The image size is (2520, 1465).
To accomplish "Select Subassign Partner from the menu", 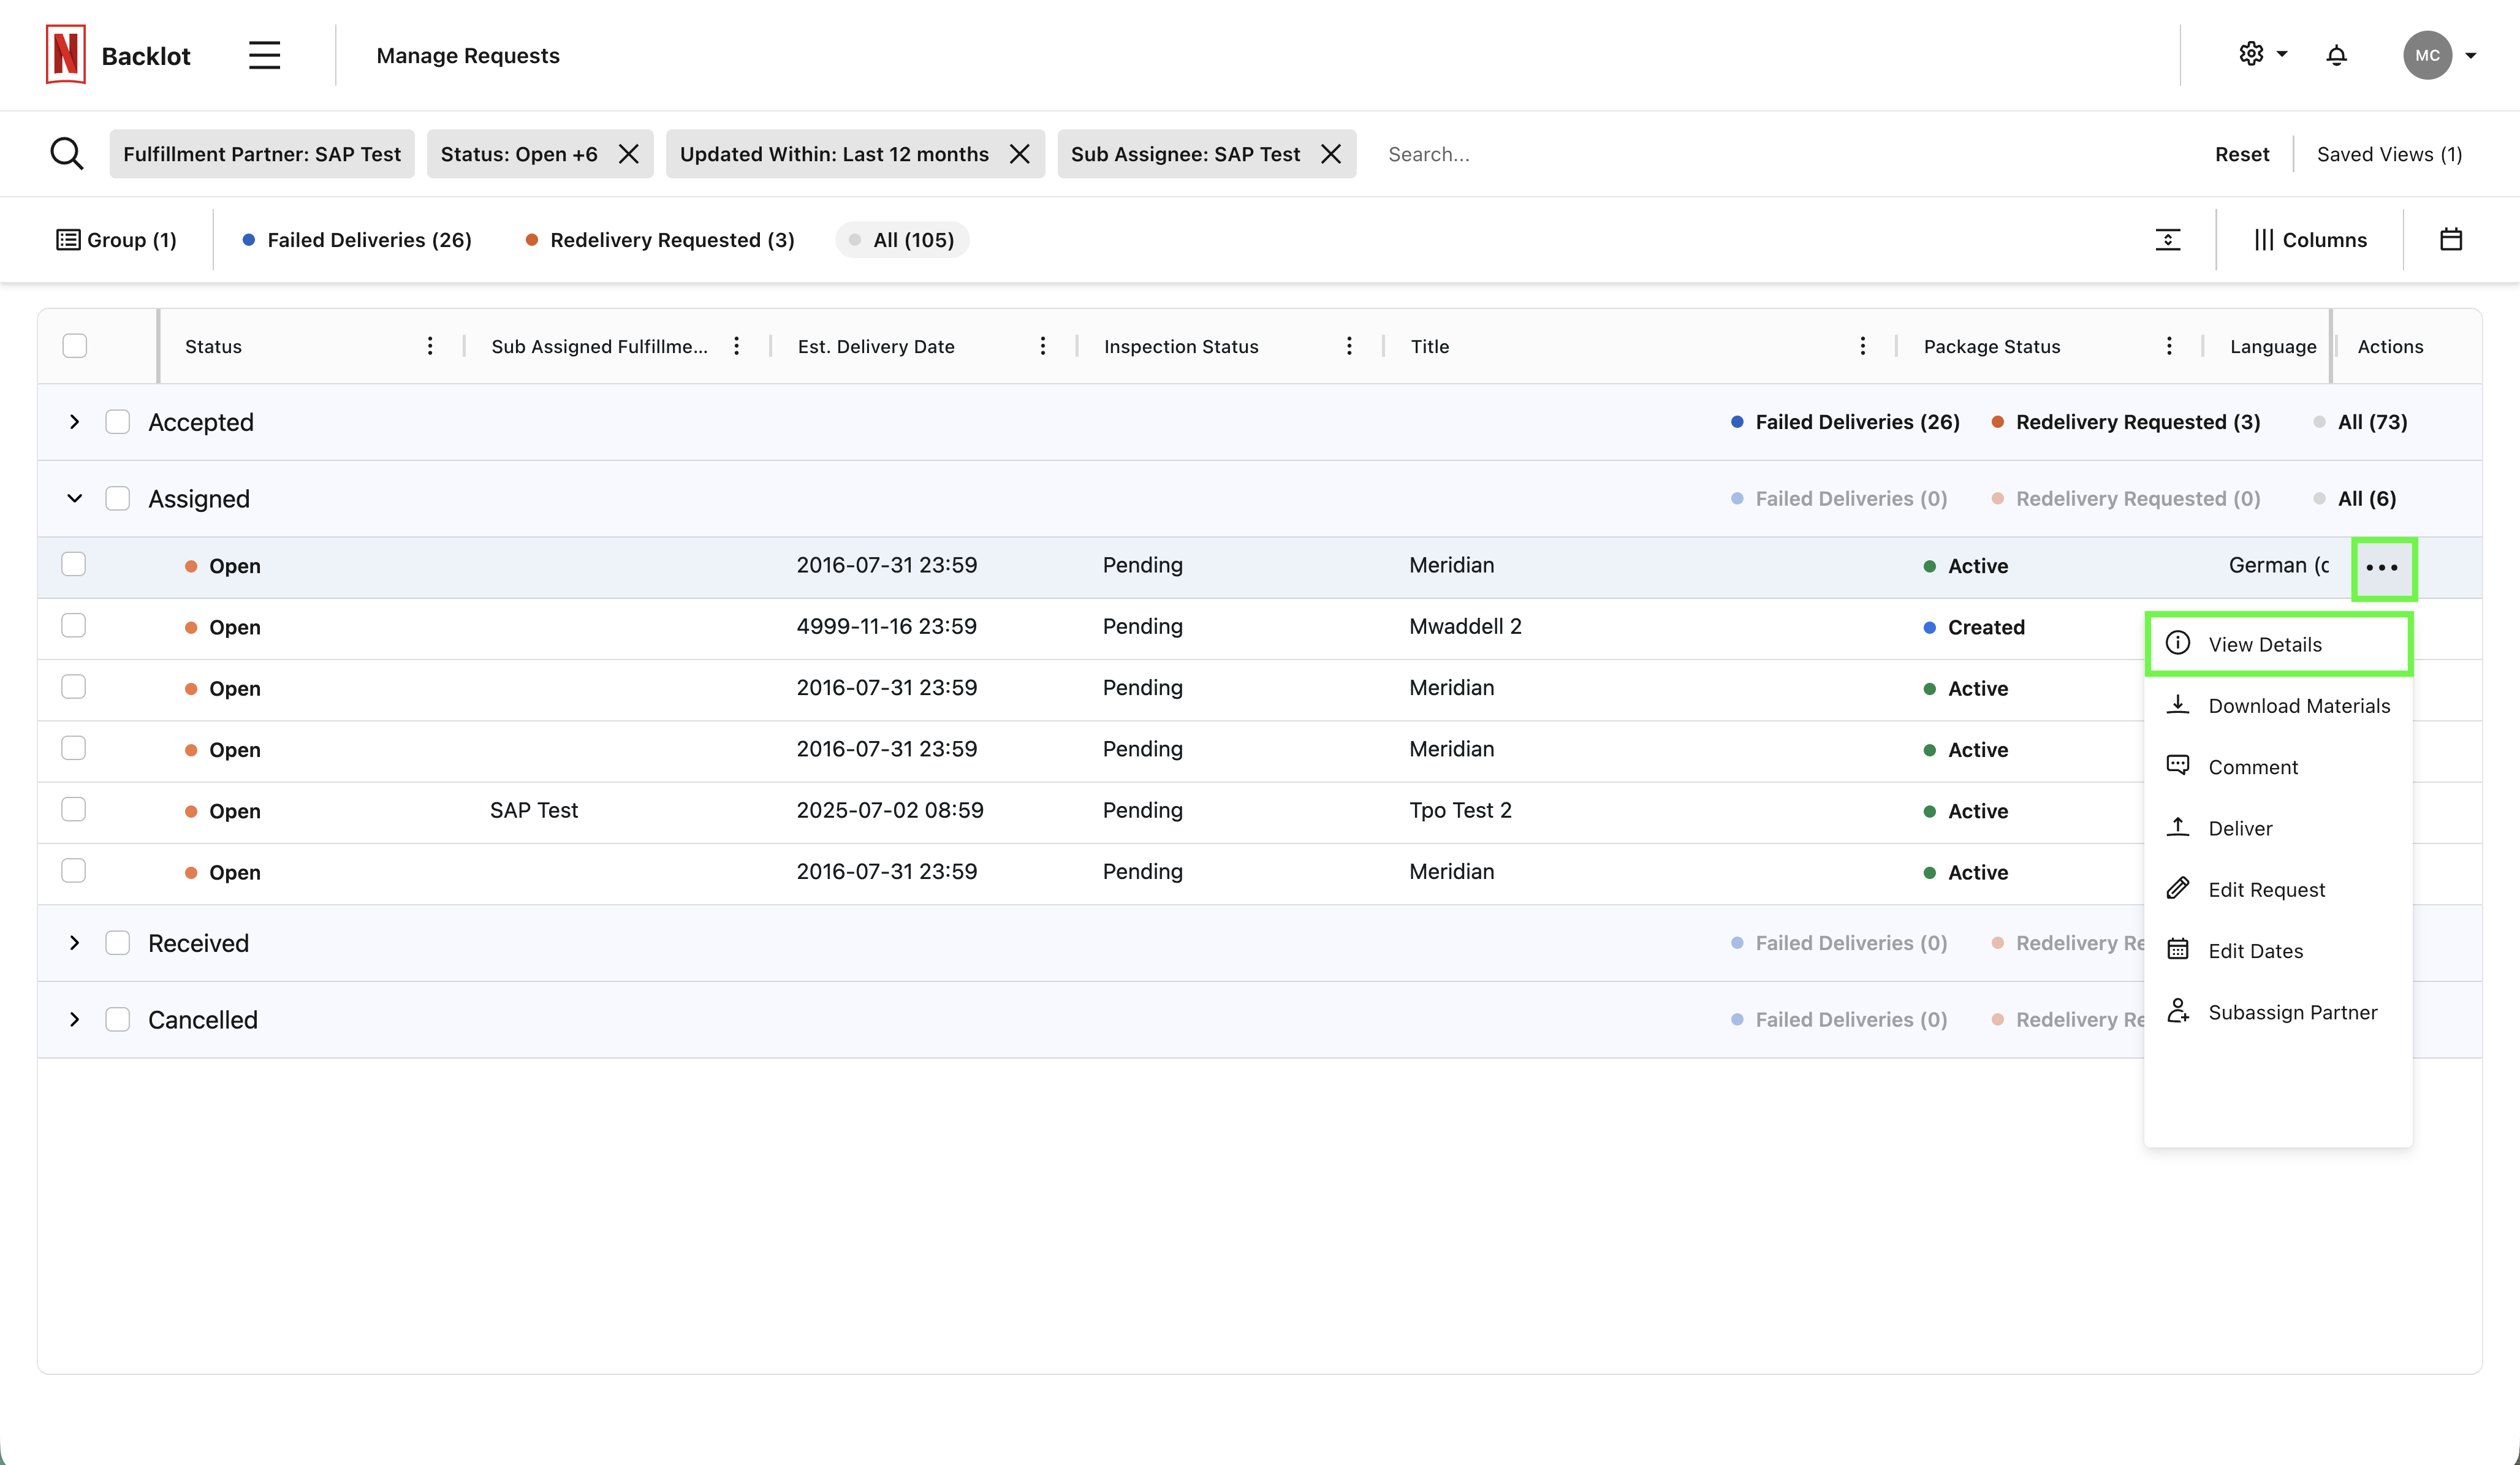I will 2292,1012.
